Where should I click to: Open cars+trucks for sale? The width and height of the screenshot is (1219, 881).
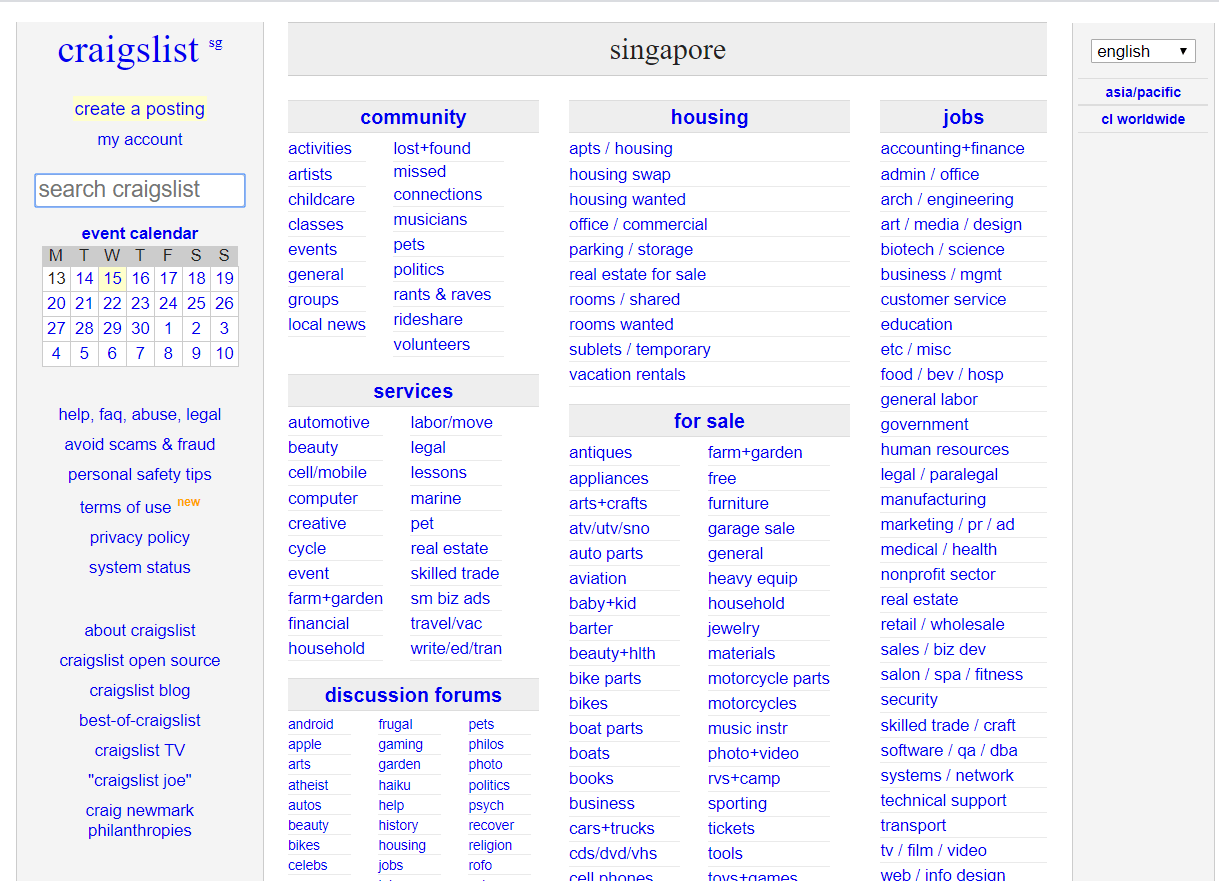coord(611,828)
